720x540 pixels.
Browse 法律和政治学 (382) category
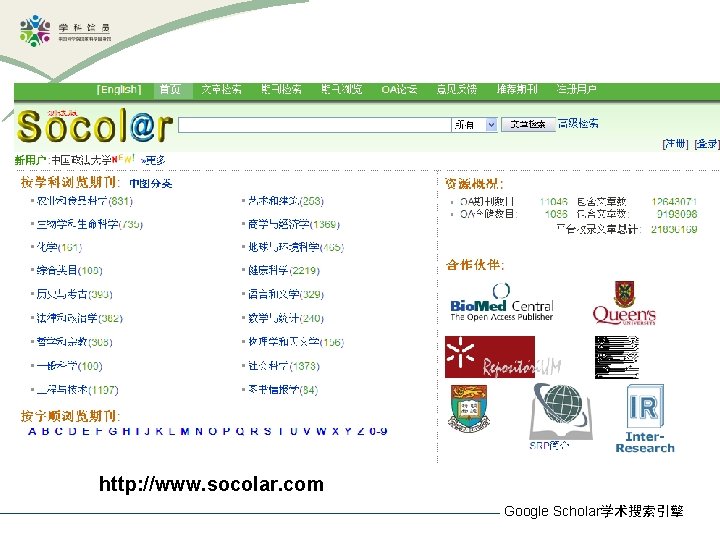point(79,318)
